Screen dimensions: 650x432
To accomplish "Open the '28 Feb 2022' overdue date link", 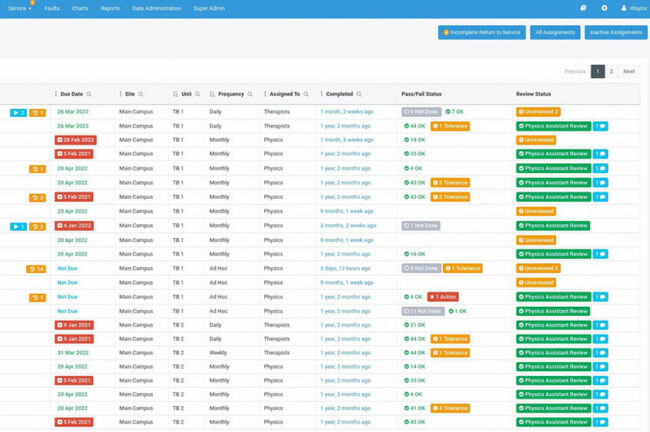I will click(x=76, y=140).
